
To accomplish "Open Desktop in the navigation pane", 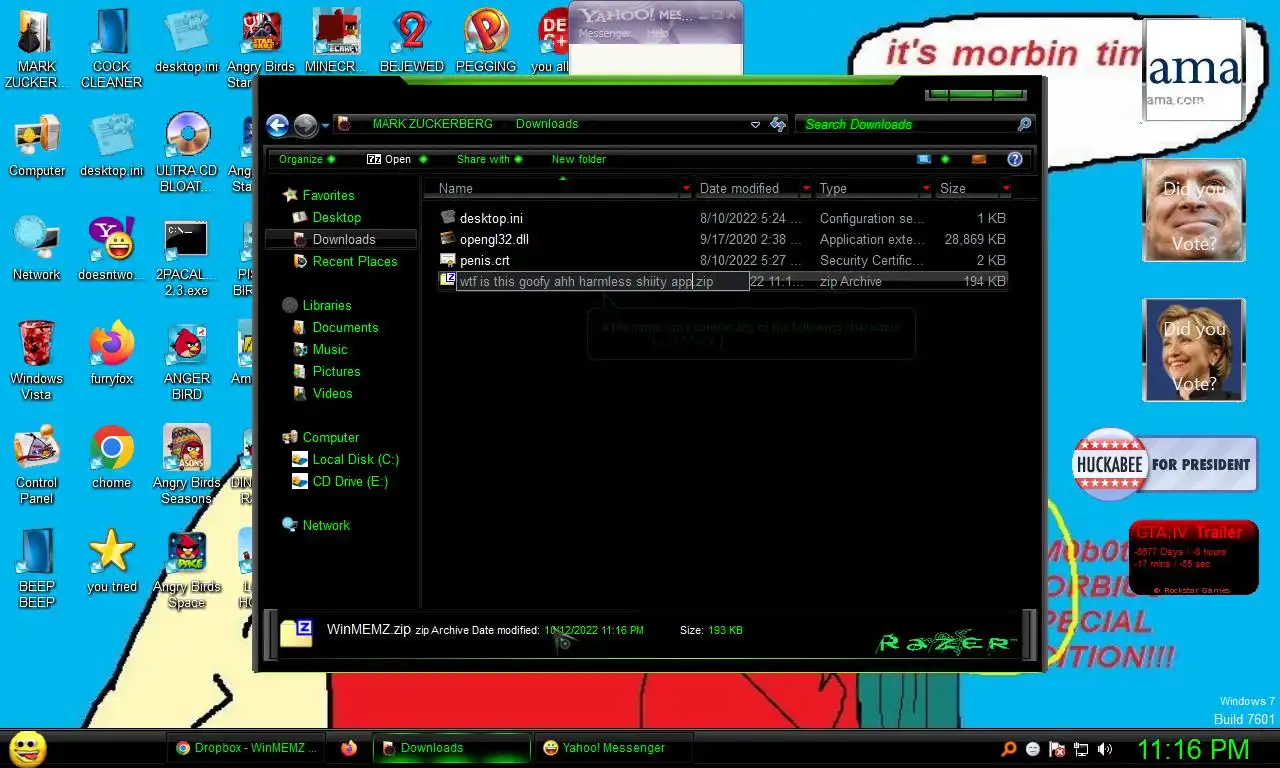I will tap(336, 217).
